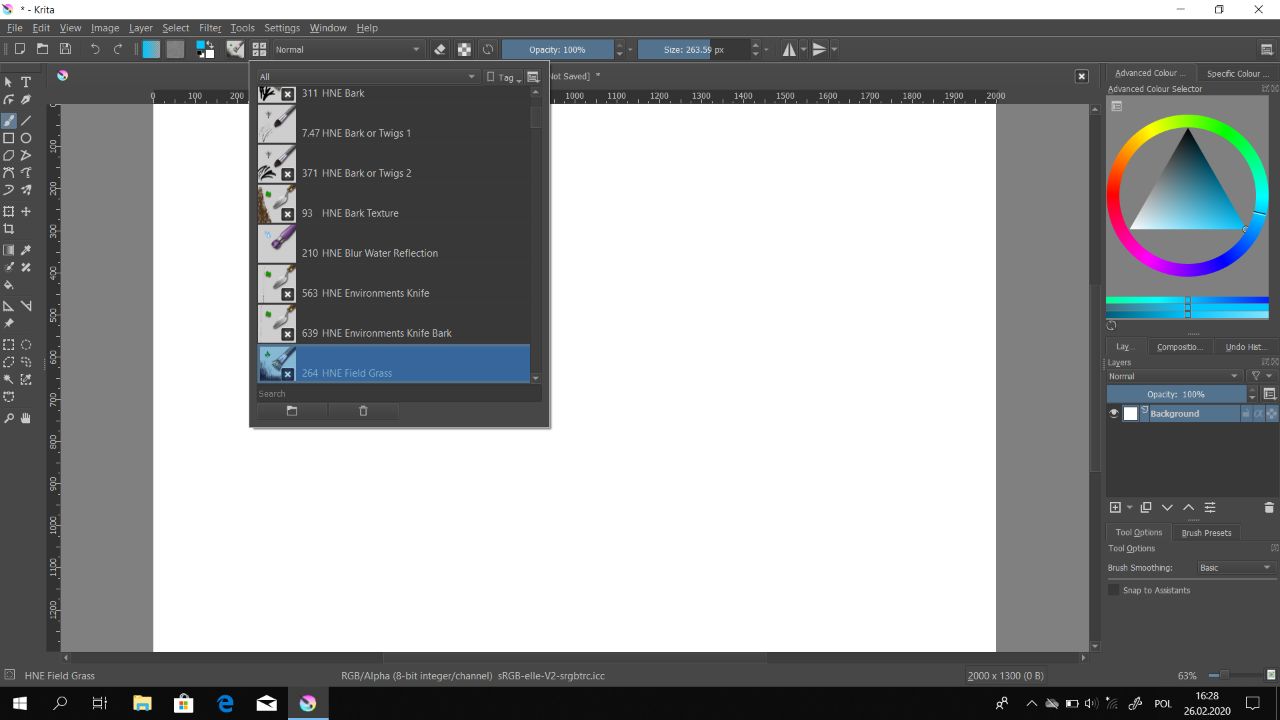Screen dimensions: 1280x720
Task: Duplicate the layer in Layers panel
Action: pos(1146,508)
